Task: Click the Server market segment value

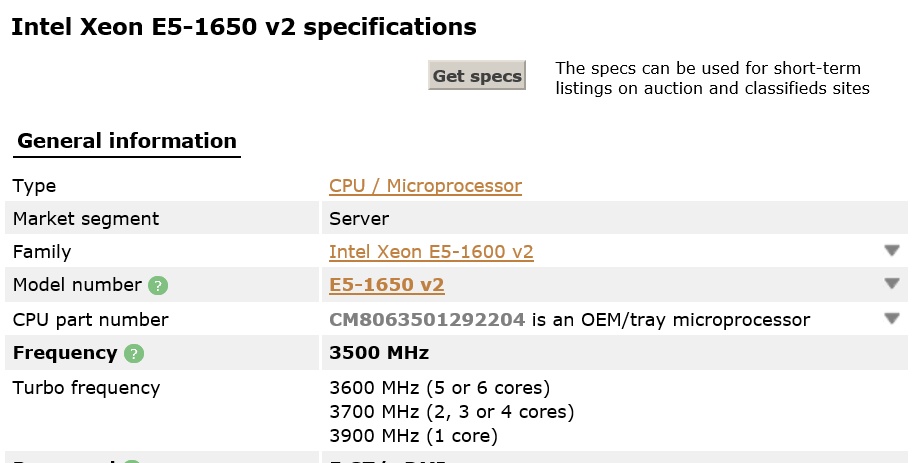Action: [x=358, y=219]
